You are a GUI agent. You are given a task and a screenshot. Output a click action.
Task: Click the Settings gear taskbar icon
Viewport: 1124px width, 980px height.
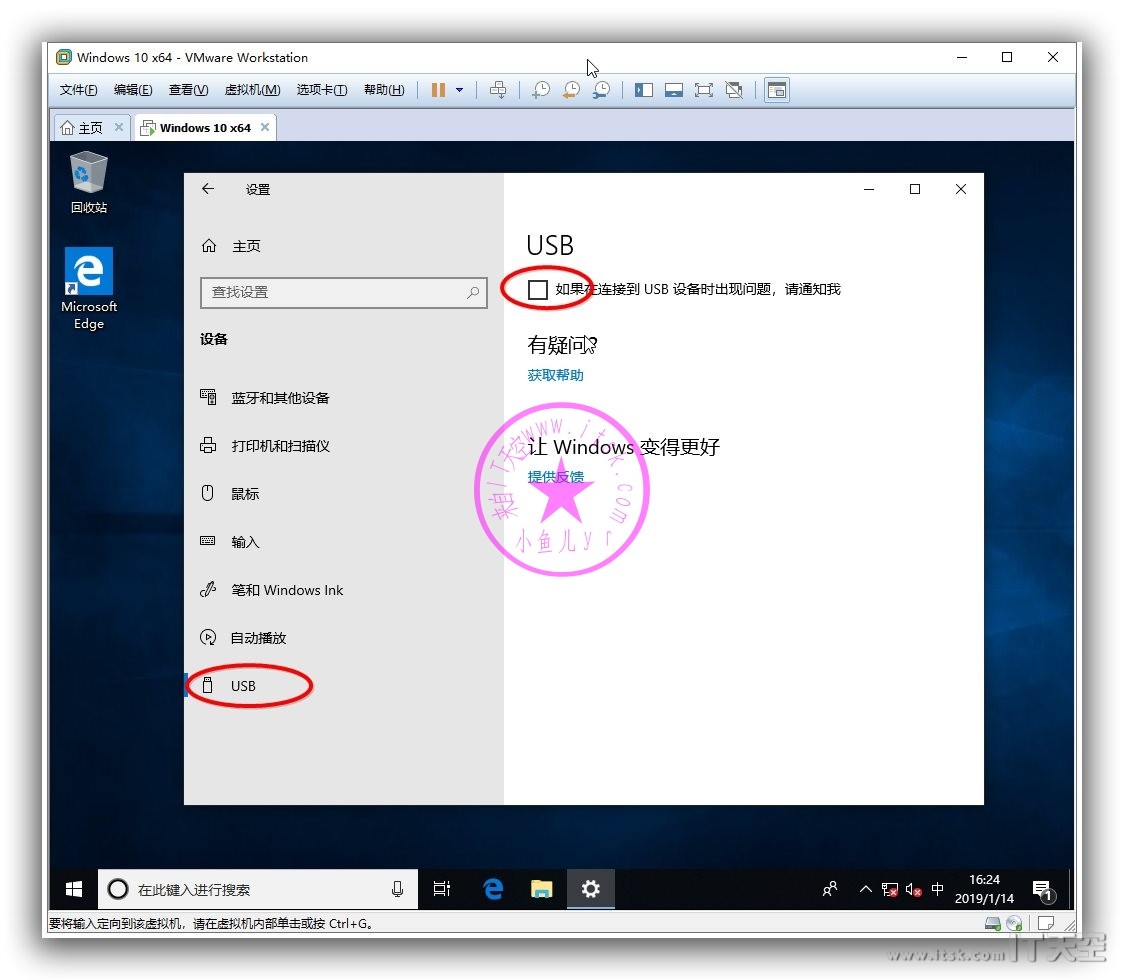tap(591, 890)
